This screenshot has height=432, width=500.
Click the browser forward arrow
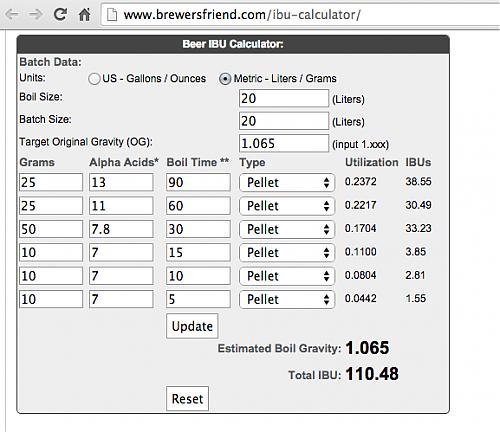35,14
